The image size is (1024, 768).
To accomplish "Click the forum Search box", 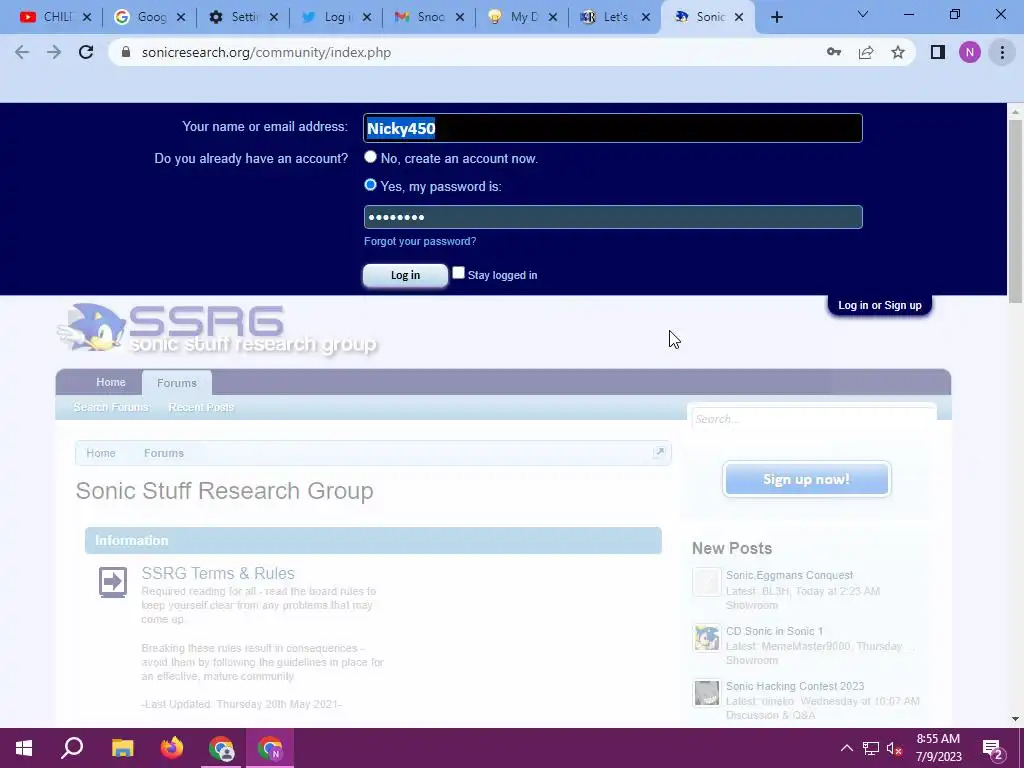I will tap(813, 419).
